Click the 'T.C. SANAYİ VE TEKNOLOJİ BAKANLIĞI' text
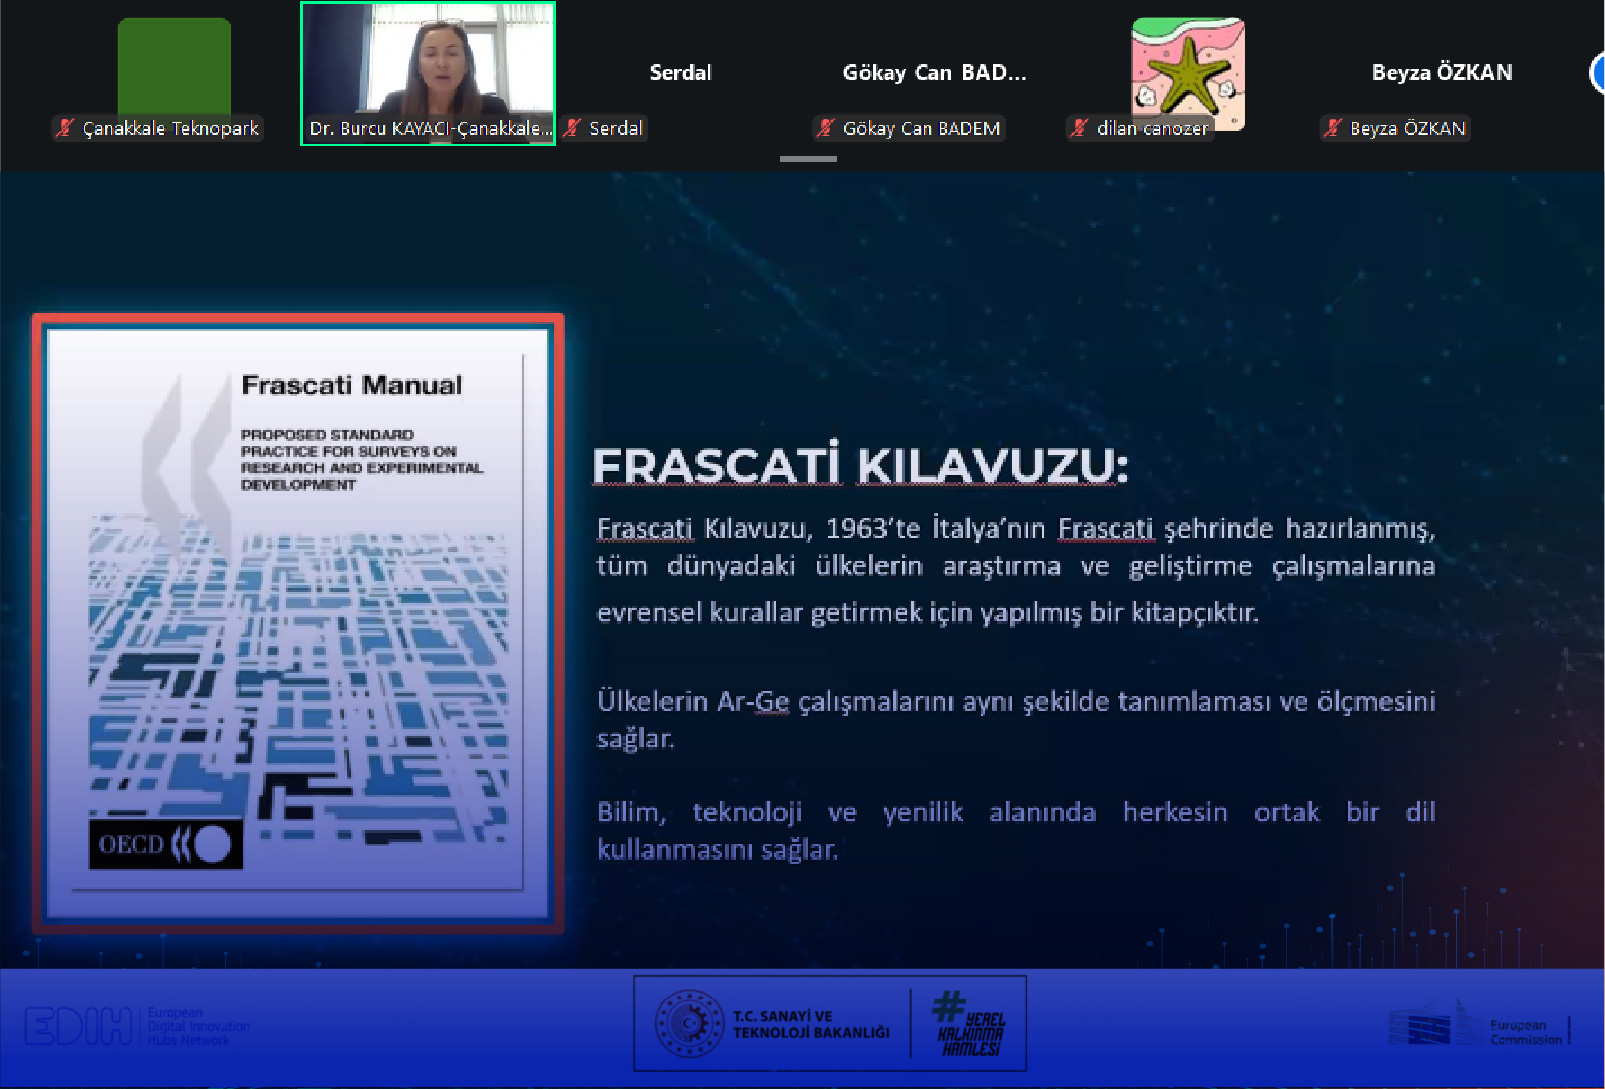 (811, 1024)
